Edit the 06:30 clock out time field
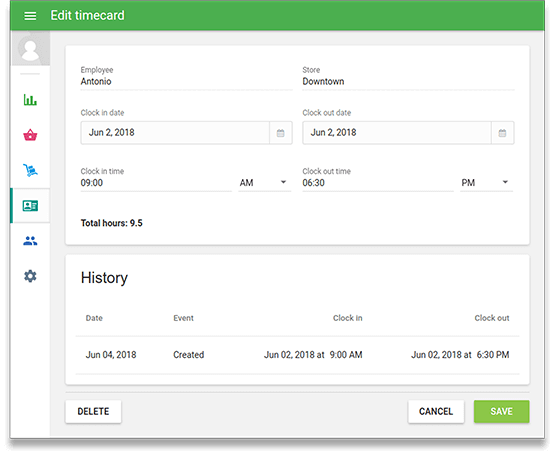The width and height of the screenshot is (555, 451). (x=378, y=183)
